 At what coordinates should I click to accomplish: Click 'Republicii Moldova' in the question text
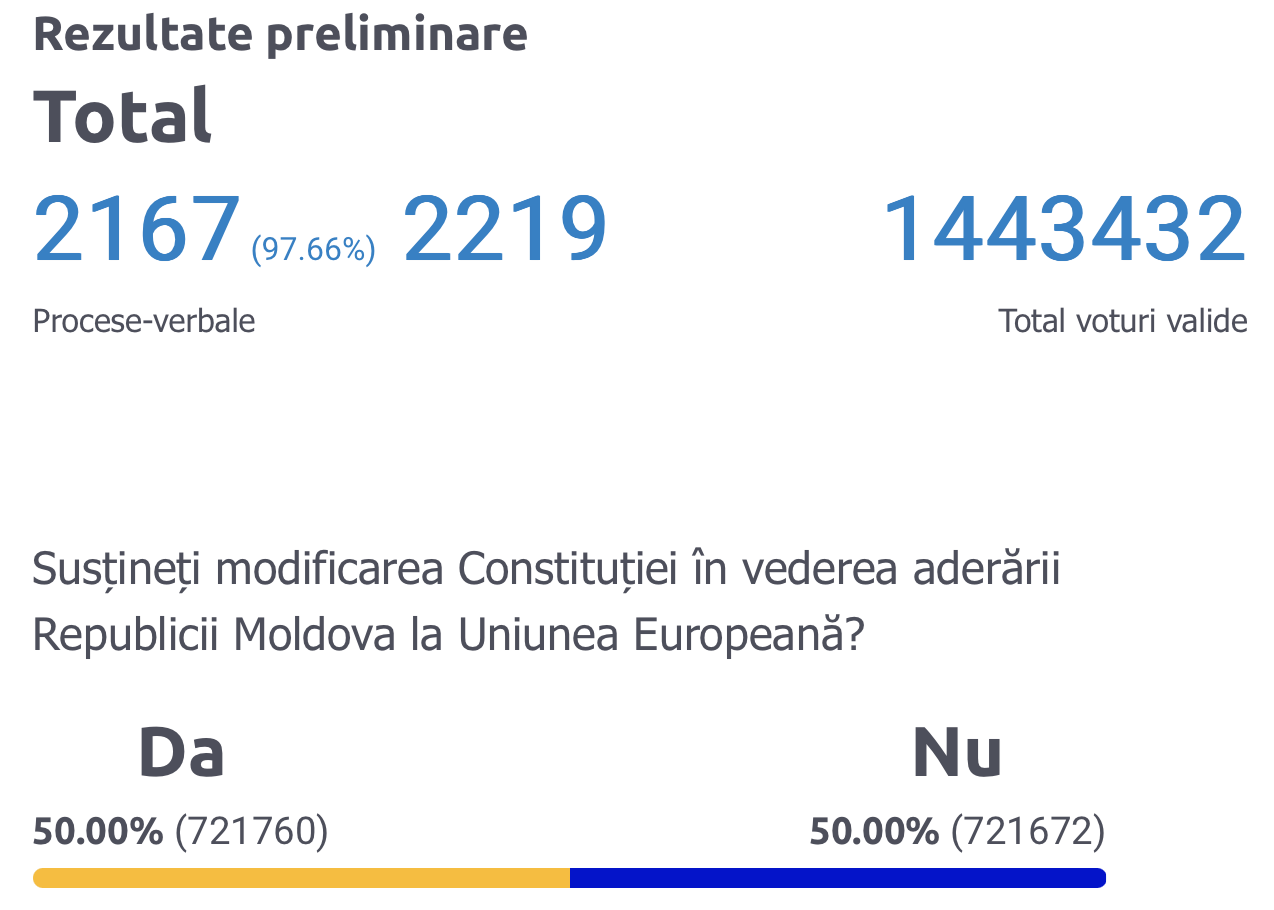(215, 635)
